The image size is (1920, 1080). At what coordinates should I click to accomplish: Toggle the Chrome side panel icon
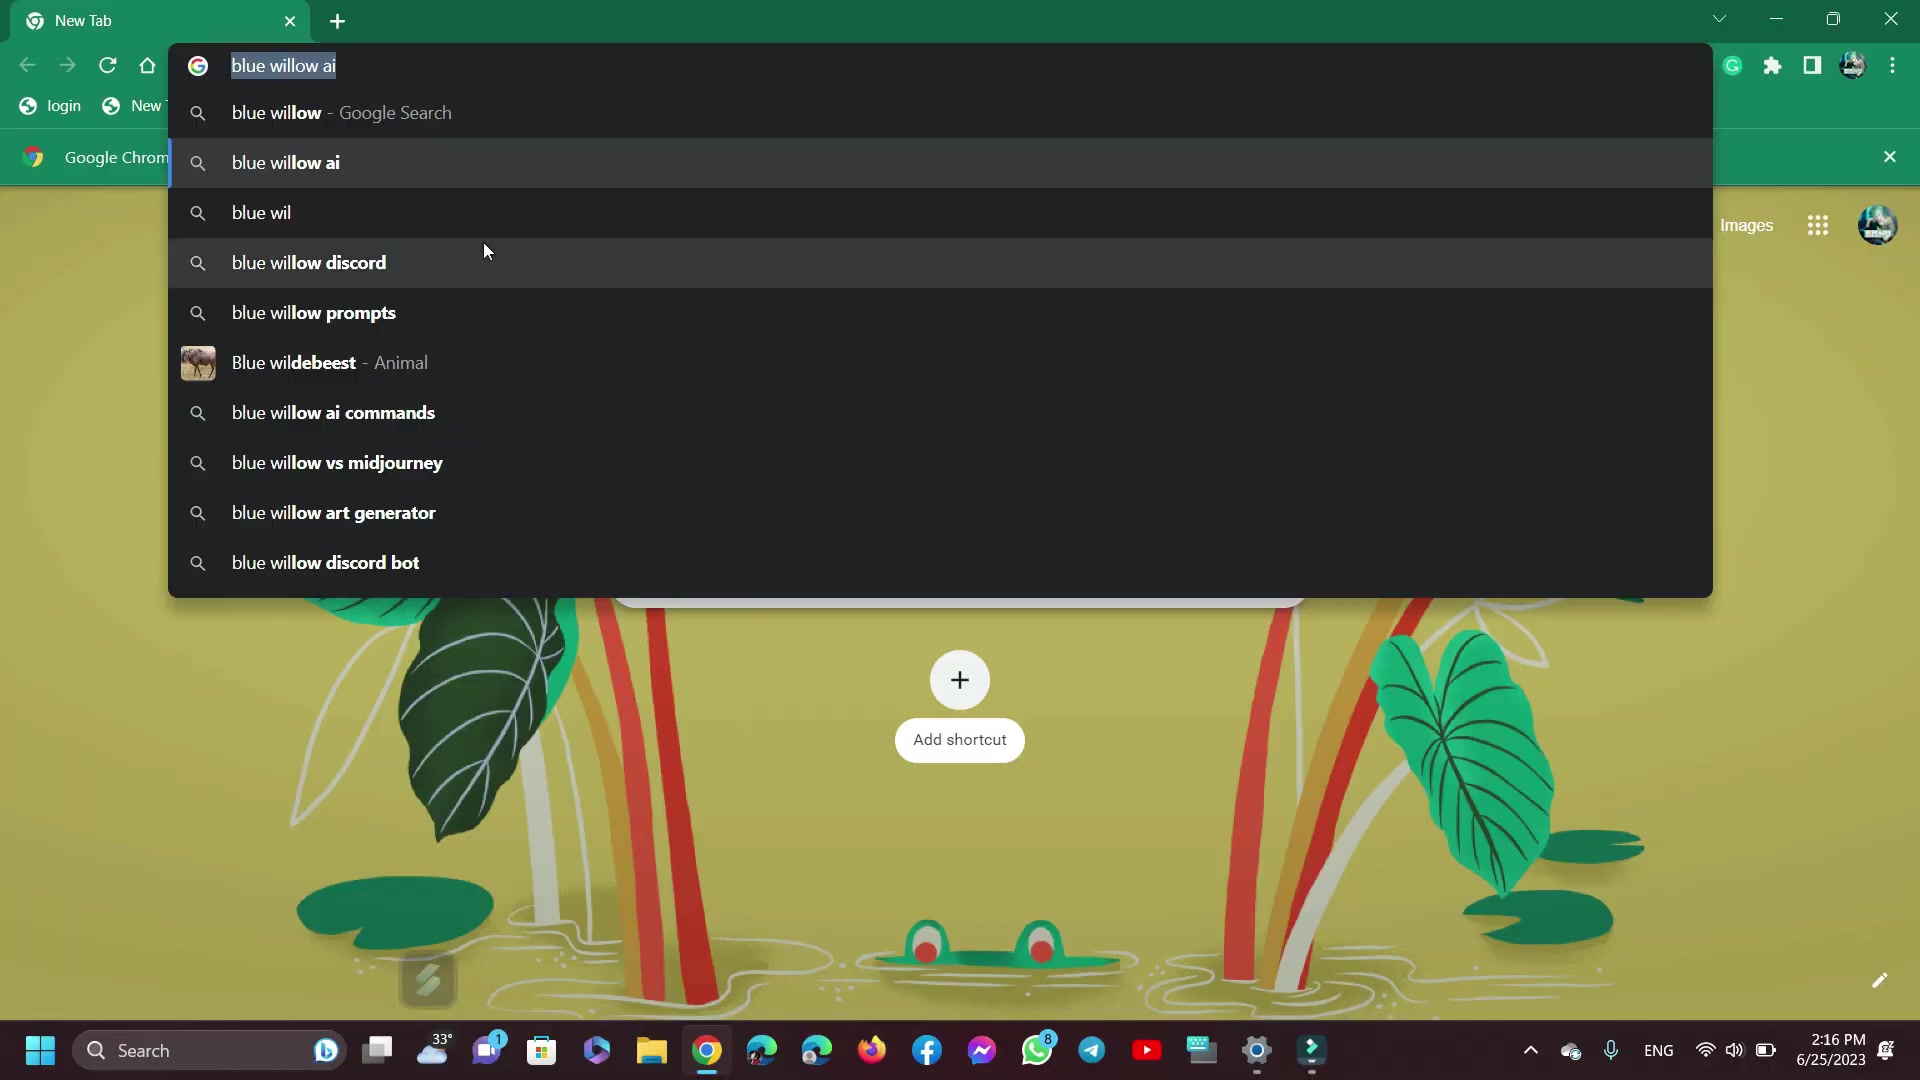(1812, 66)
